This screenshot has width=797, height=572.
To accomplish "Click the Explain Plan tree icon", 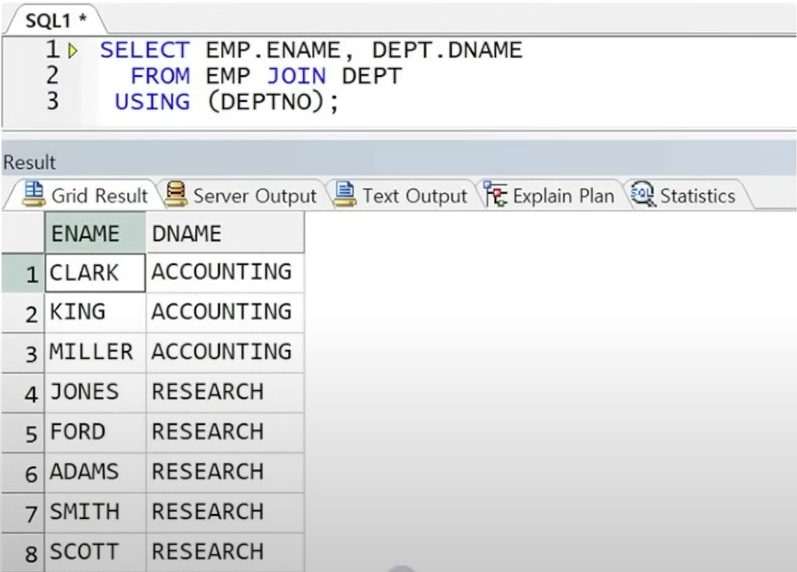I will (495, 194).
